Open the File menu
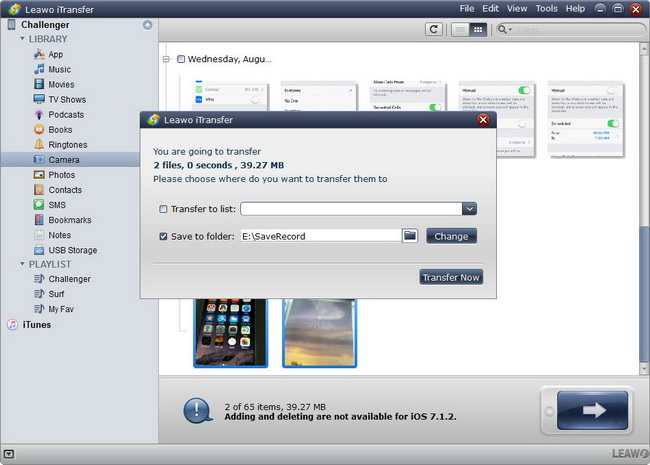650x465 pixels. click(x=467, y=8)
